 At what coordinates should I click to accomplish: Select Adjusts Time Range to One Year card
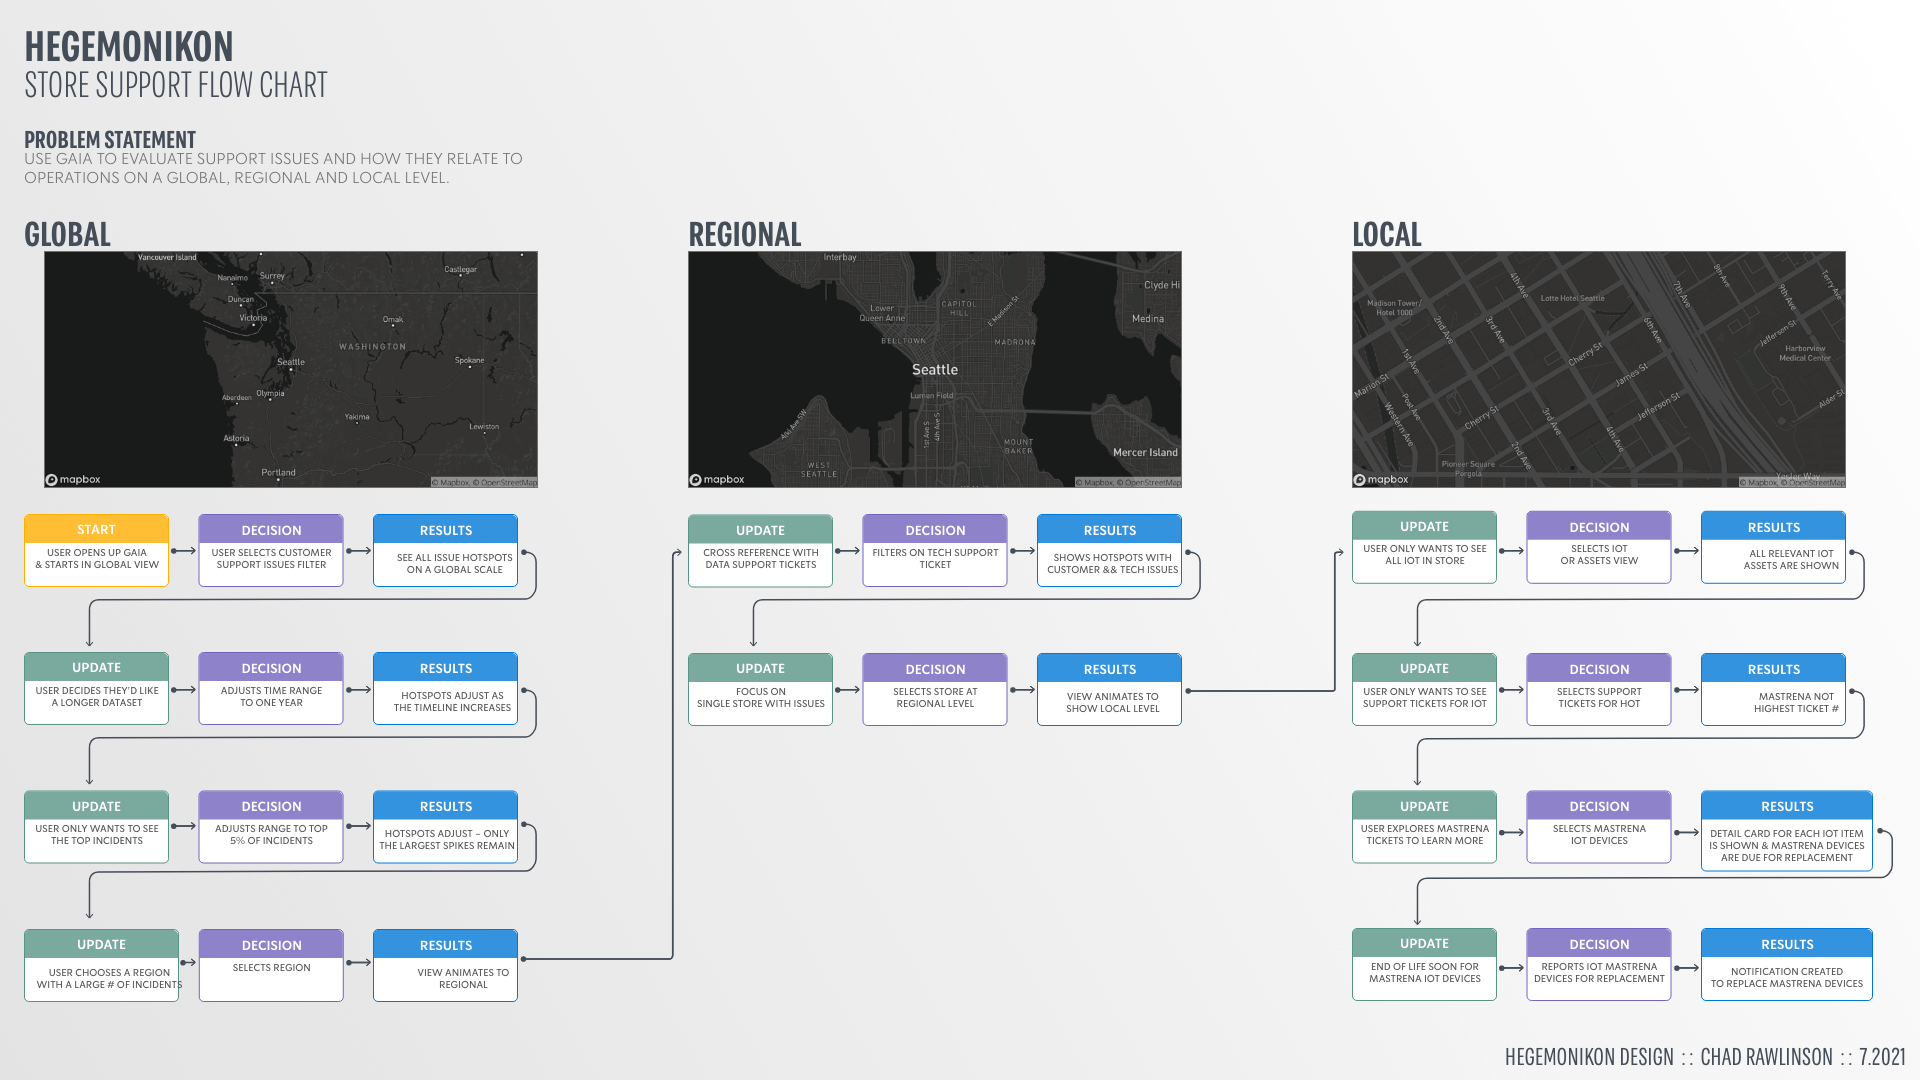tap(271, 689)
